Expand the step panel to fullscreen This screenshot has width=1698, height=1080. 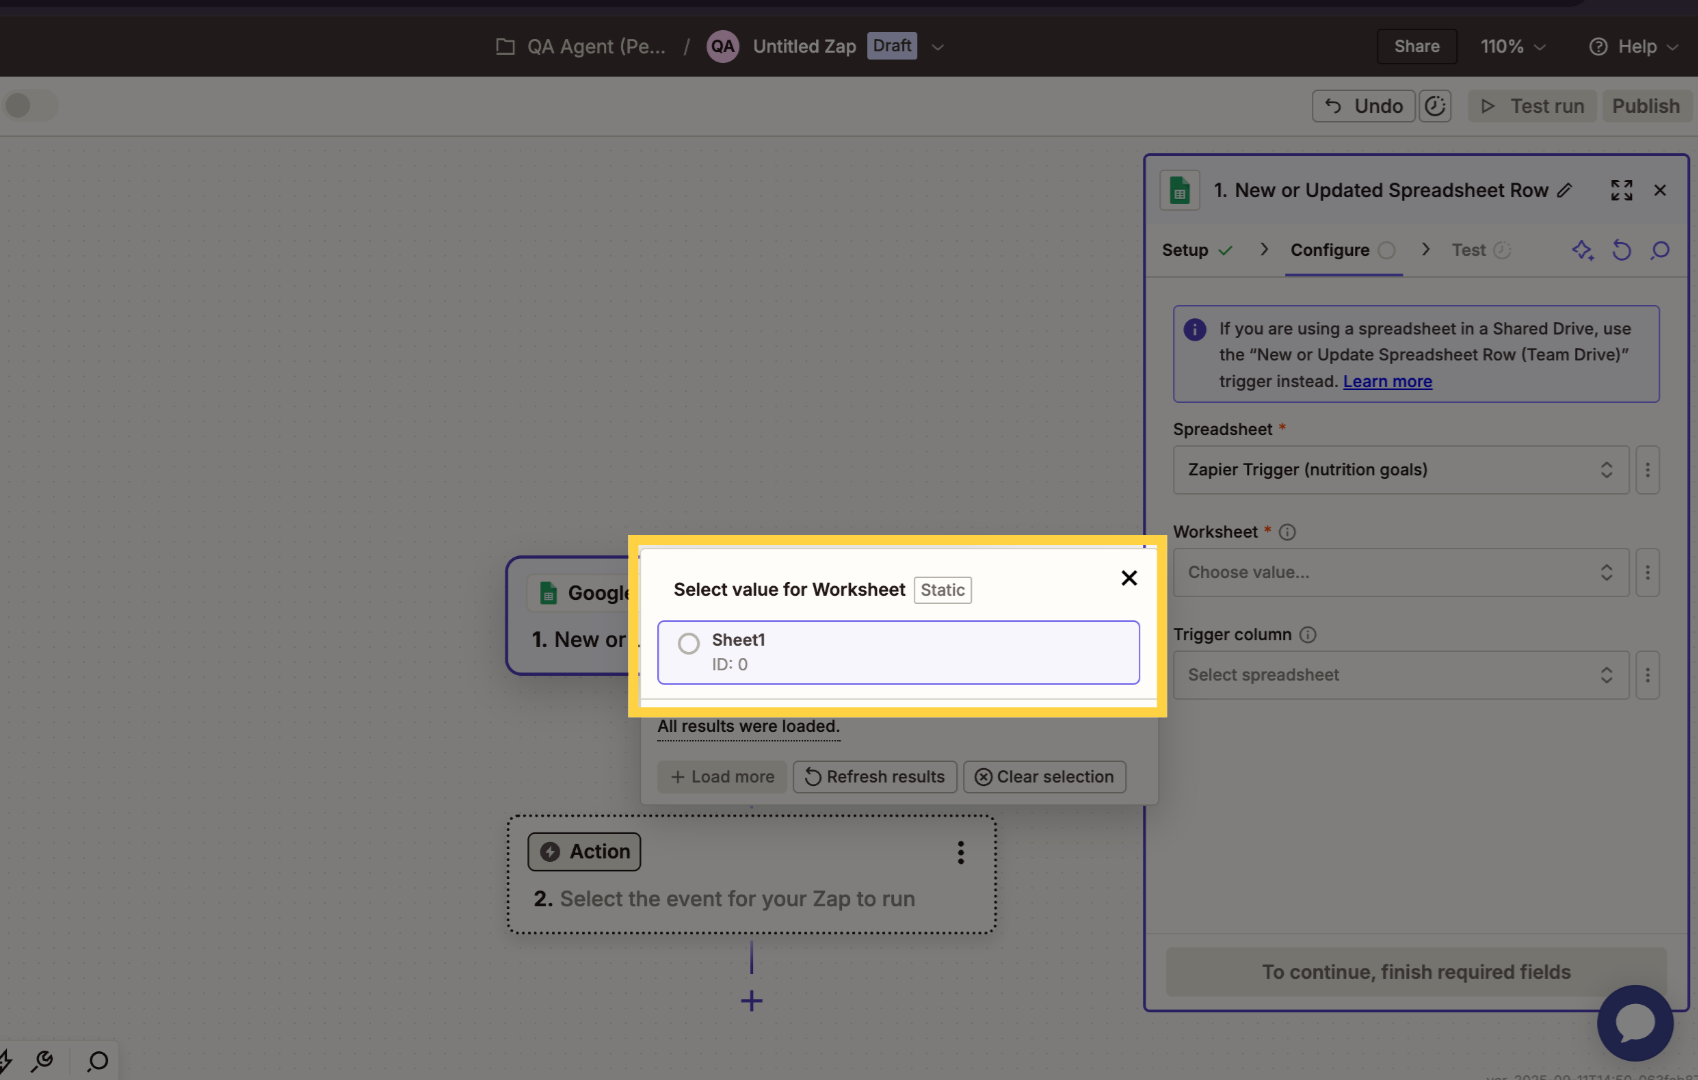click(1621, 190)
